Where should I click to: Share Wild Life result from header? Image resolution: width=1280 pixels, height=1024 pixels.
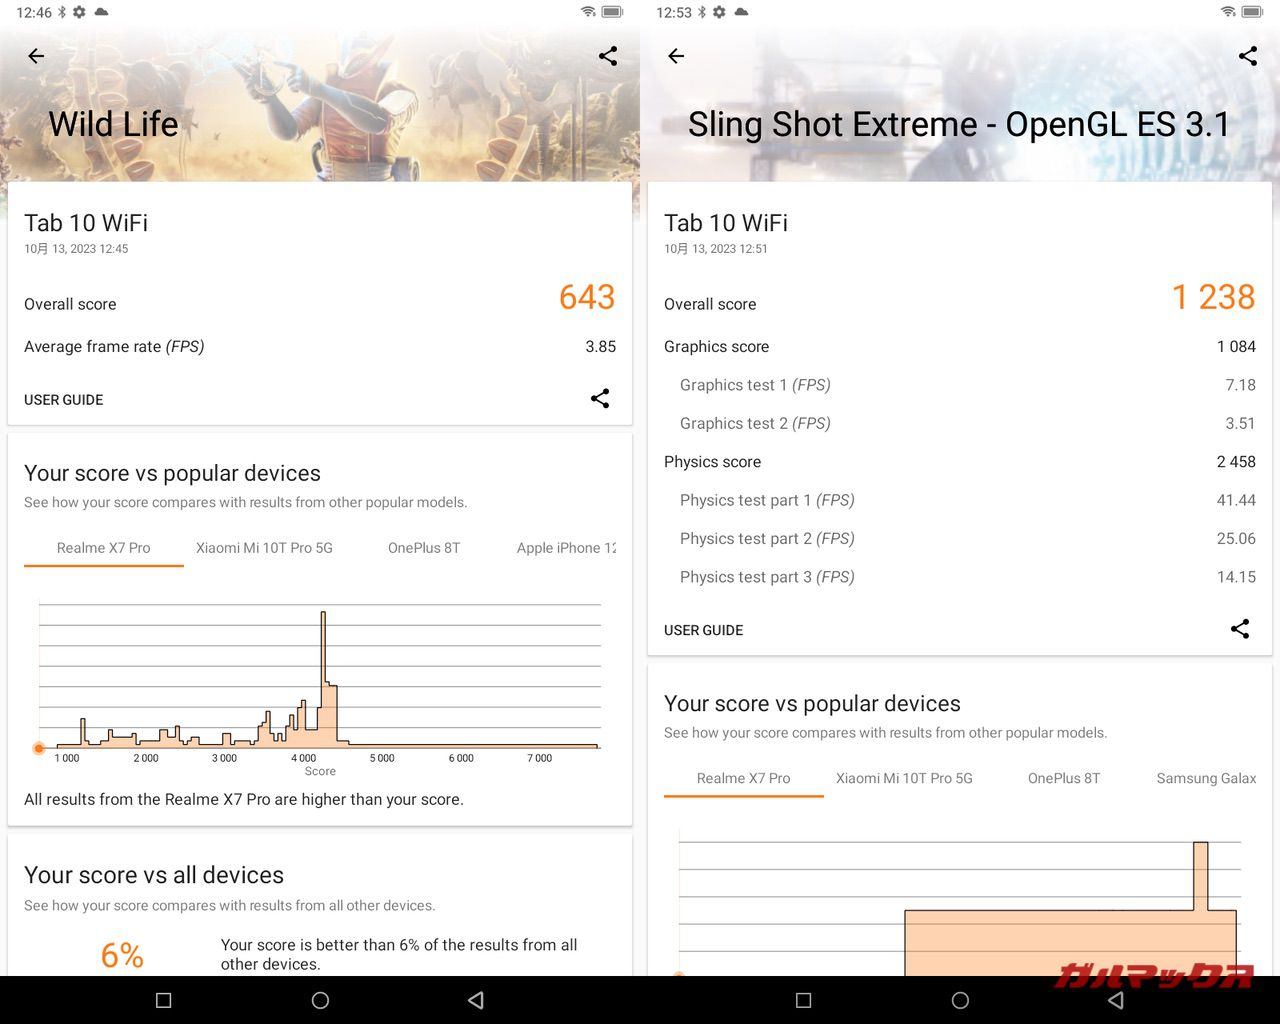pos(608,56)
